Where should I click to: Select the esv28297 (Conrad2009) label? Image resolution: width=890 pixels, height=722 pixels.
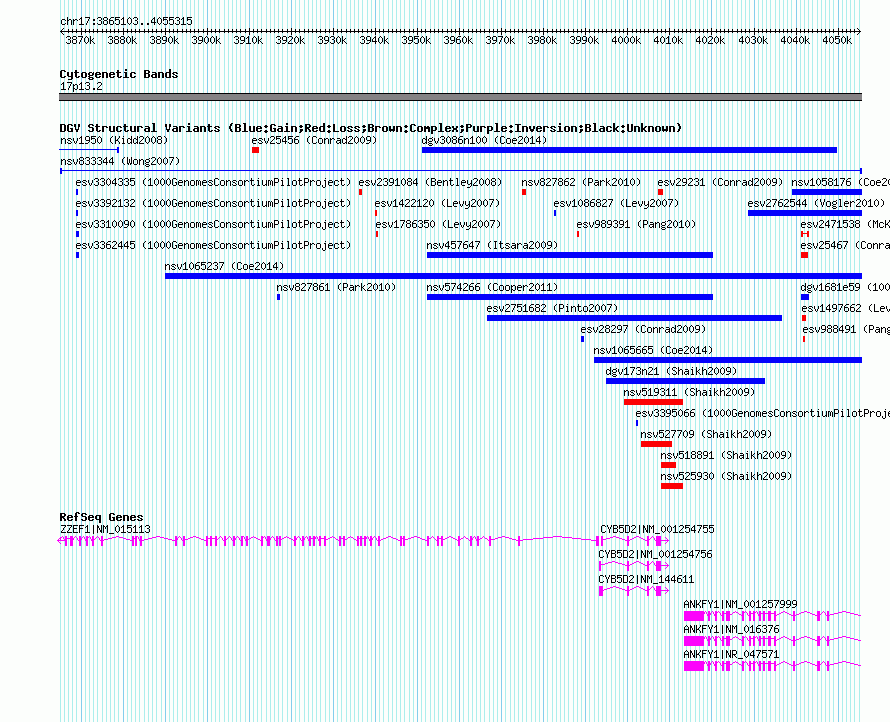pos(643,329)
